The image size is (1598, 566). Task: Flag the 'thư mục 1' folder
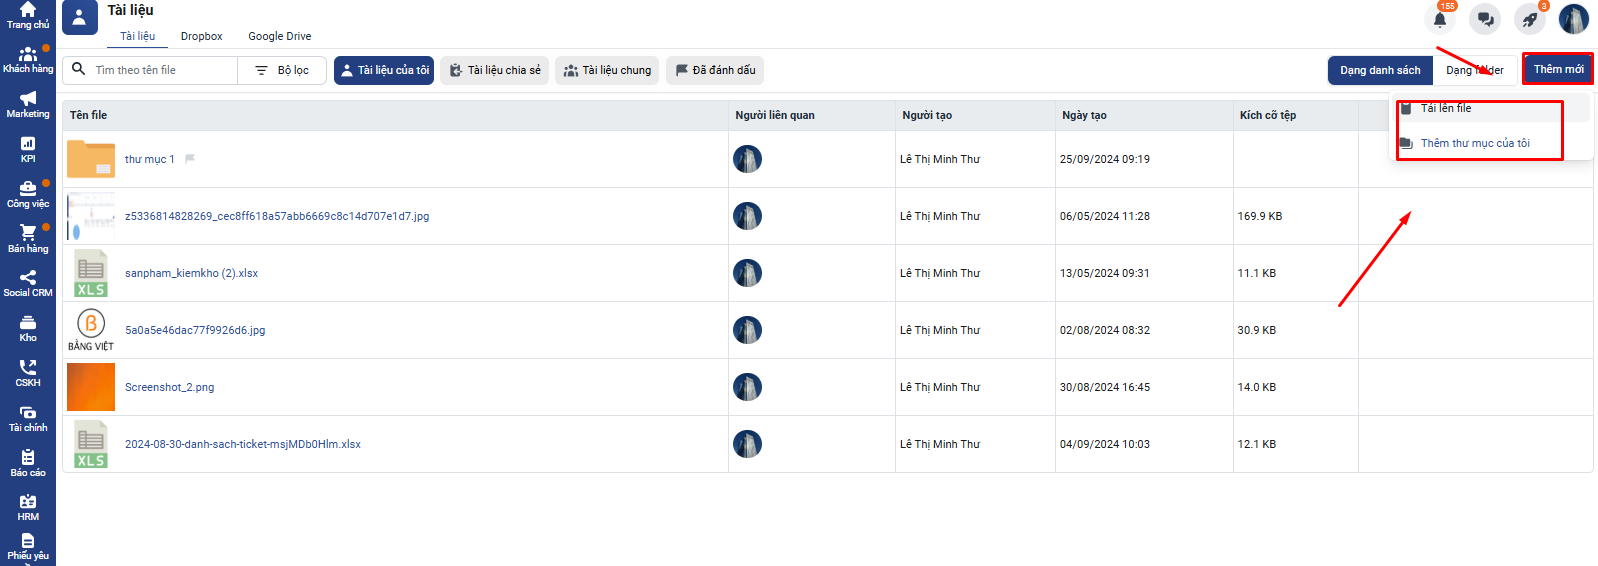tap(190, 159)
